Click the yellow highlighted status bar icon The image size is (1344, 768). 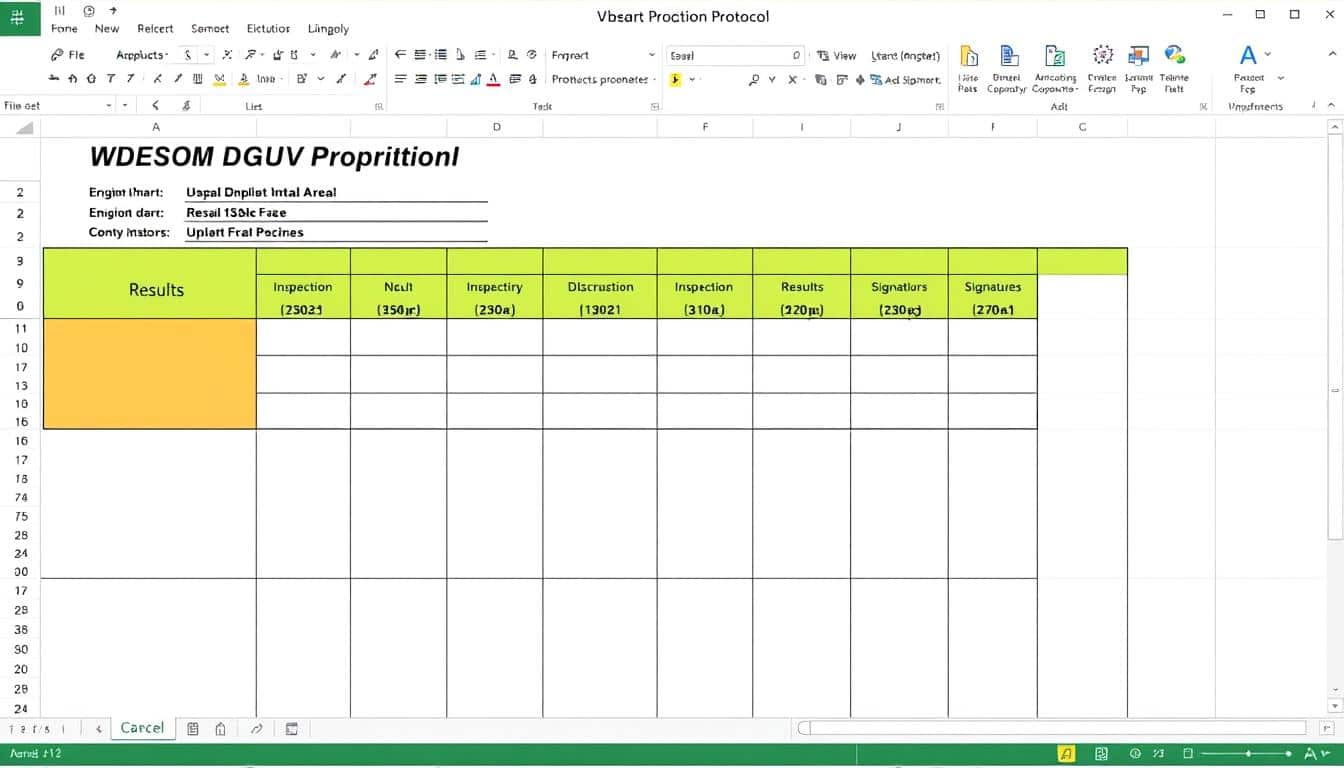tap(1067, 753)
